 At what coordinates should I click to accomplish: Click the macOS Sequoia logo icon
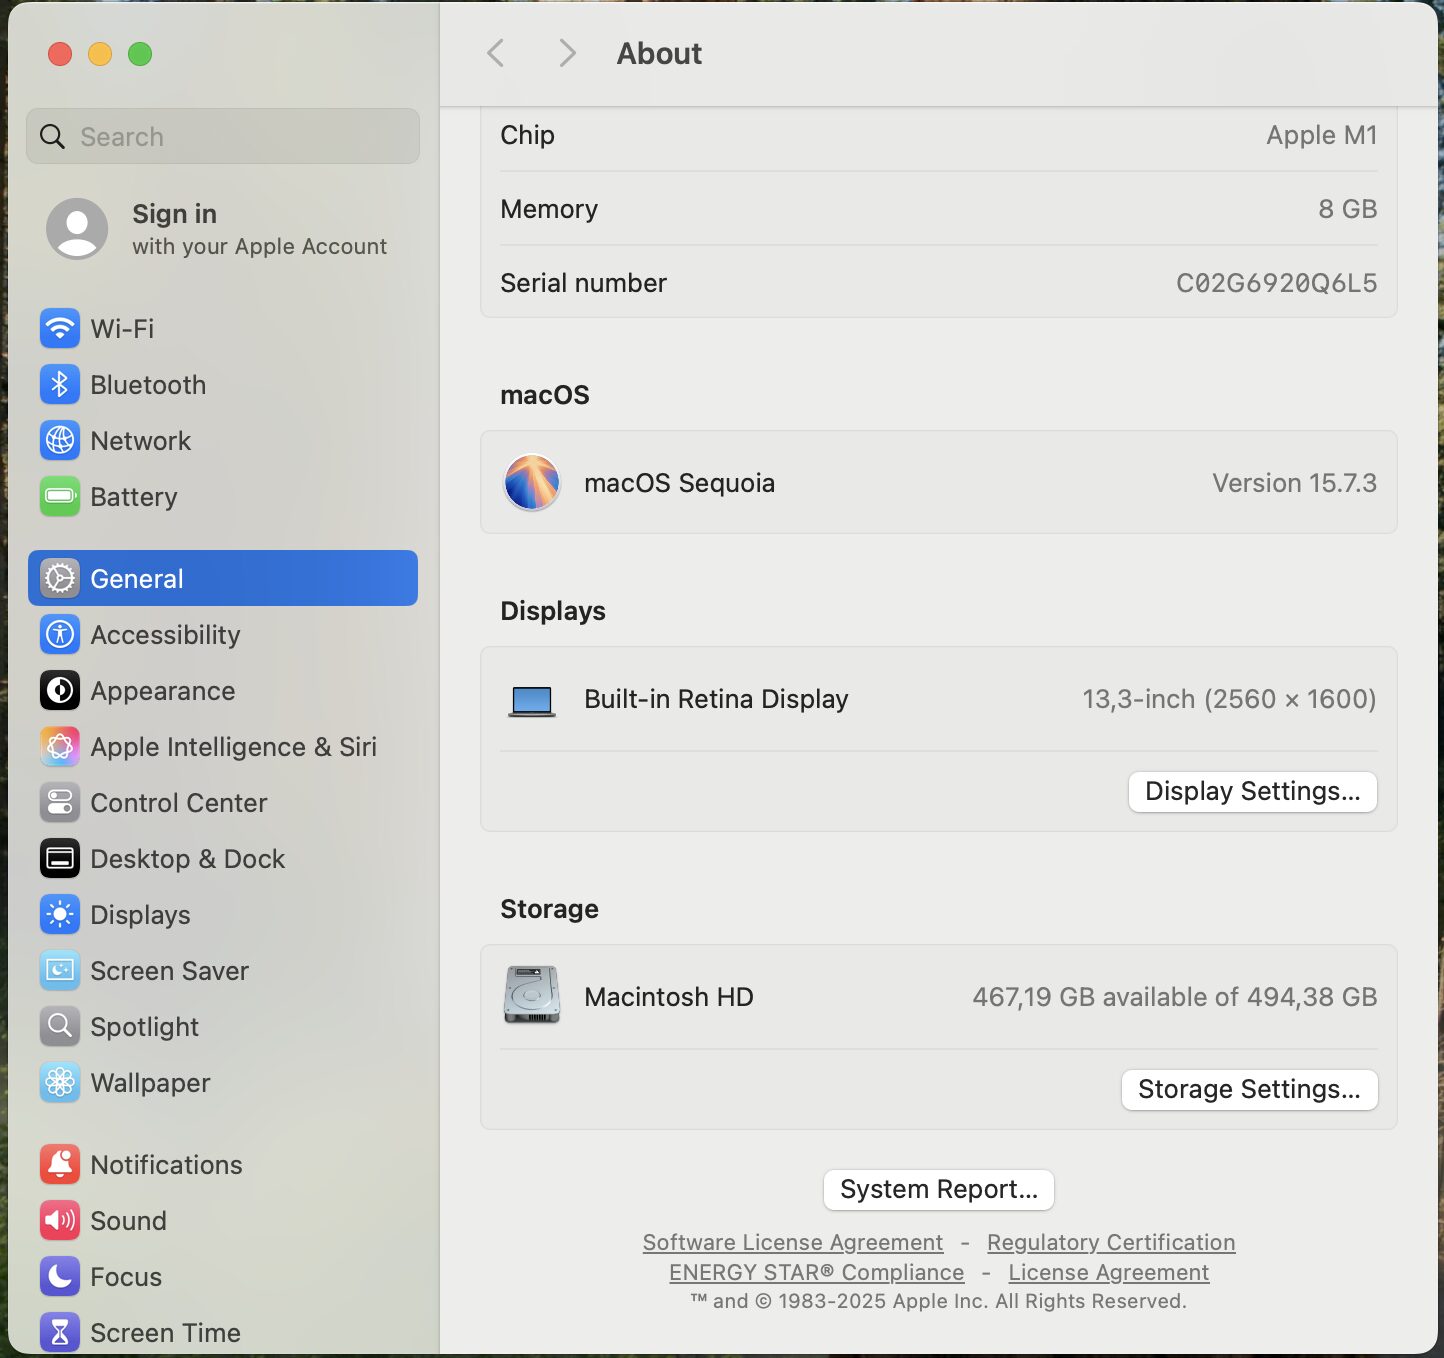click(532, 482)
